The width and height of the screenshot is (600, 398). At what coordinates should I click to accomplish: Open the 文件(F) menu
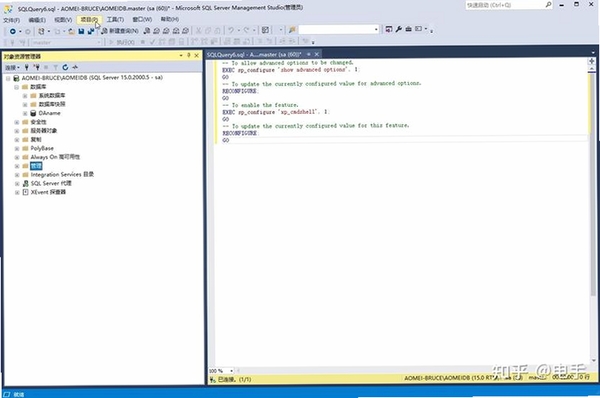11,20
